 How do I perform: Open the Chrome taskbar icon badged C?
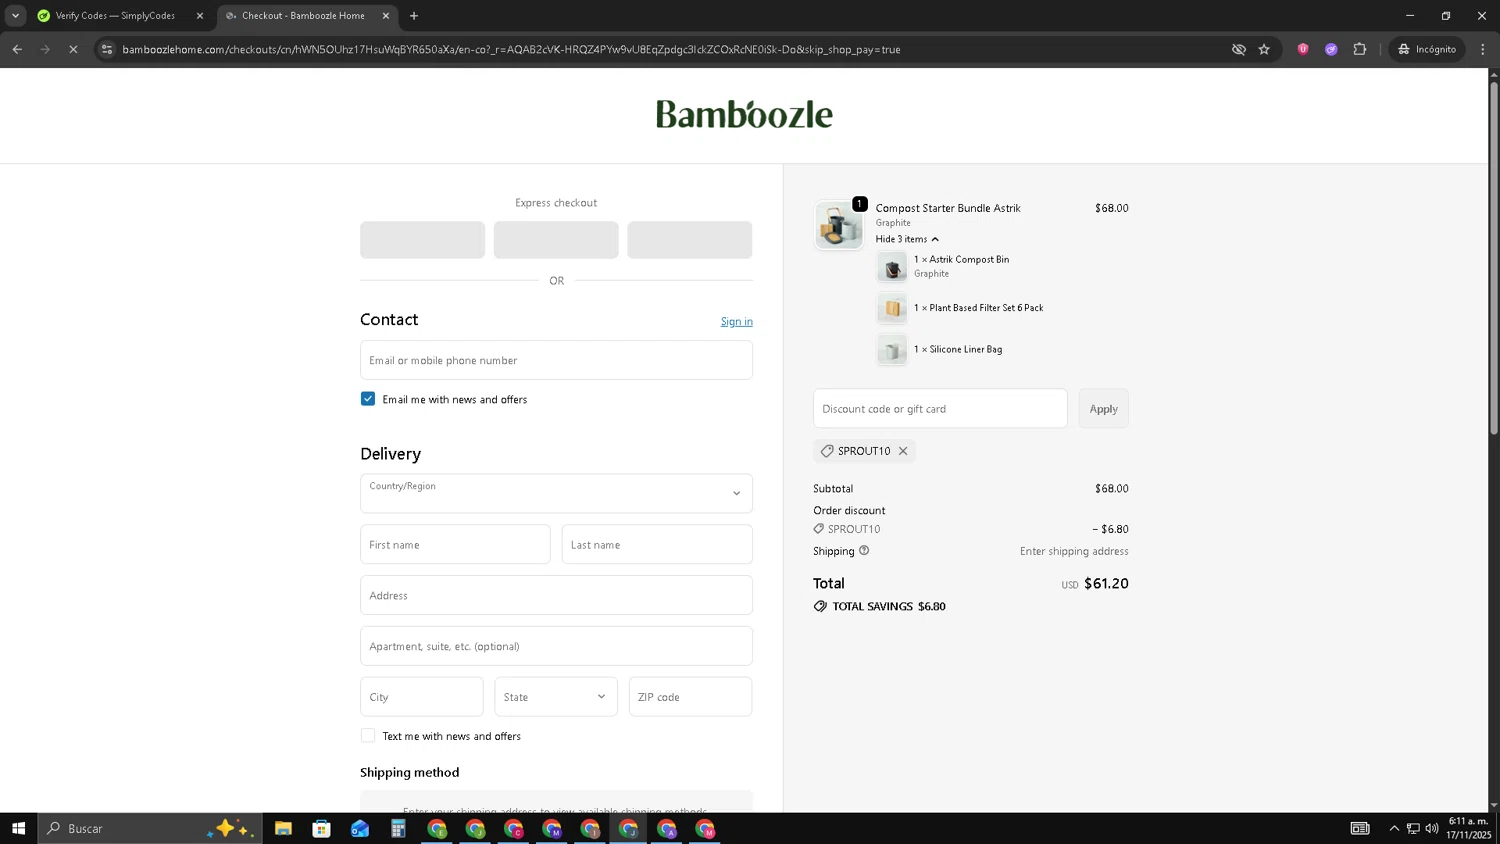513,828
